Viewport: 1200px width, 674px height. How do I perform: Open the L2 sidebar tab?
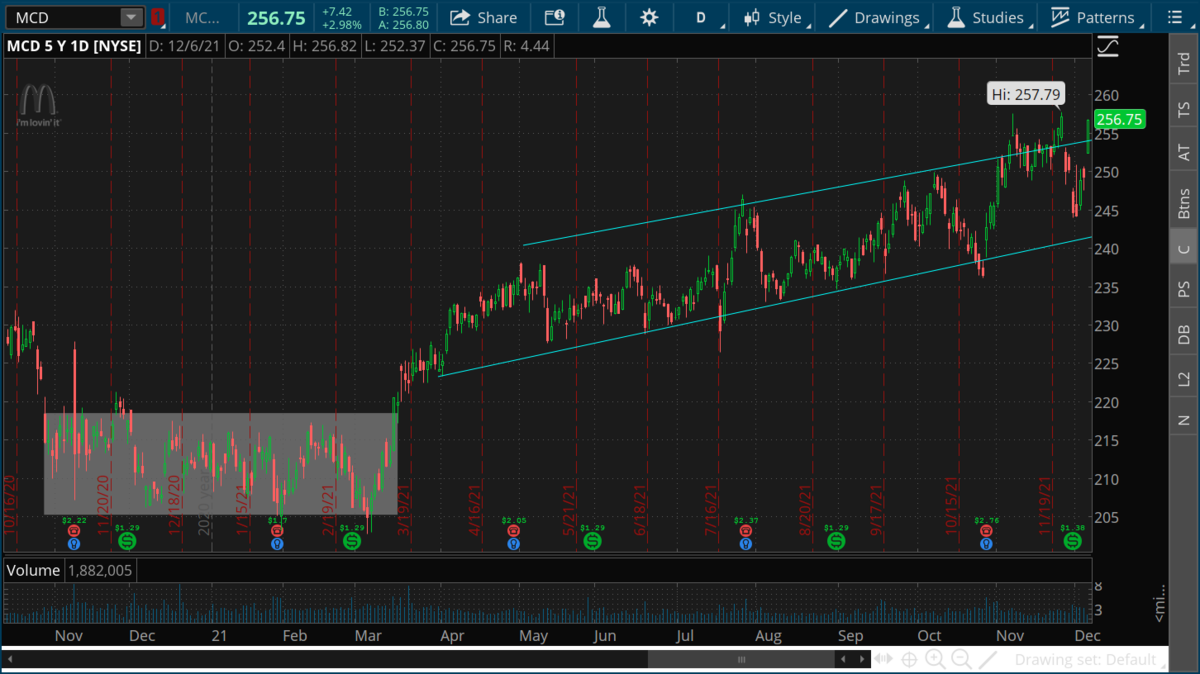[1184, 379]
